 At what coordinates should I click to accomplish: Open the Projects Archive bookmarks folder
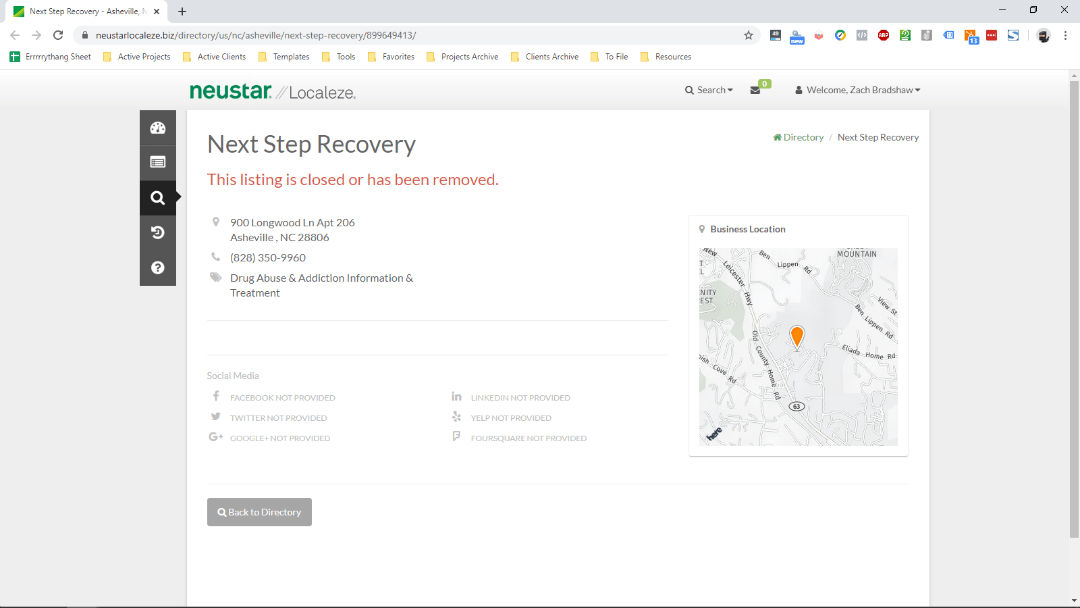462,56
